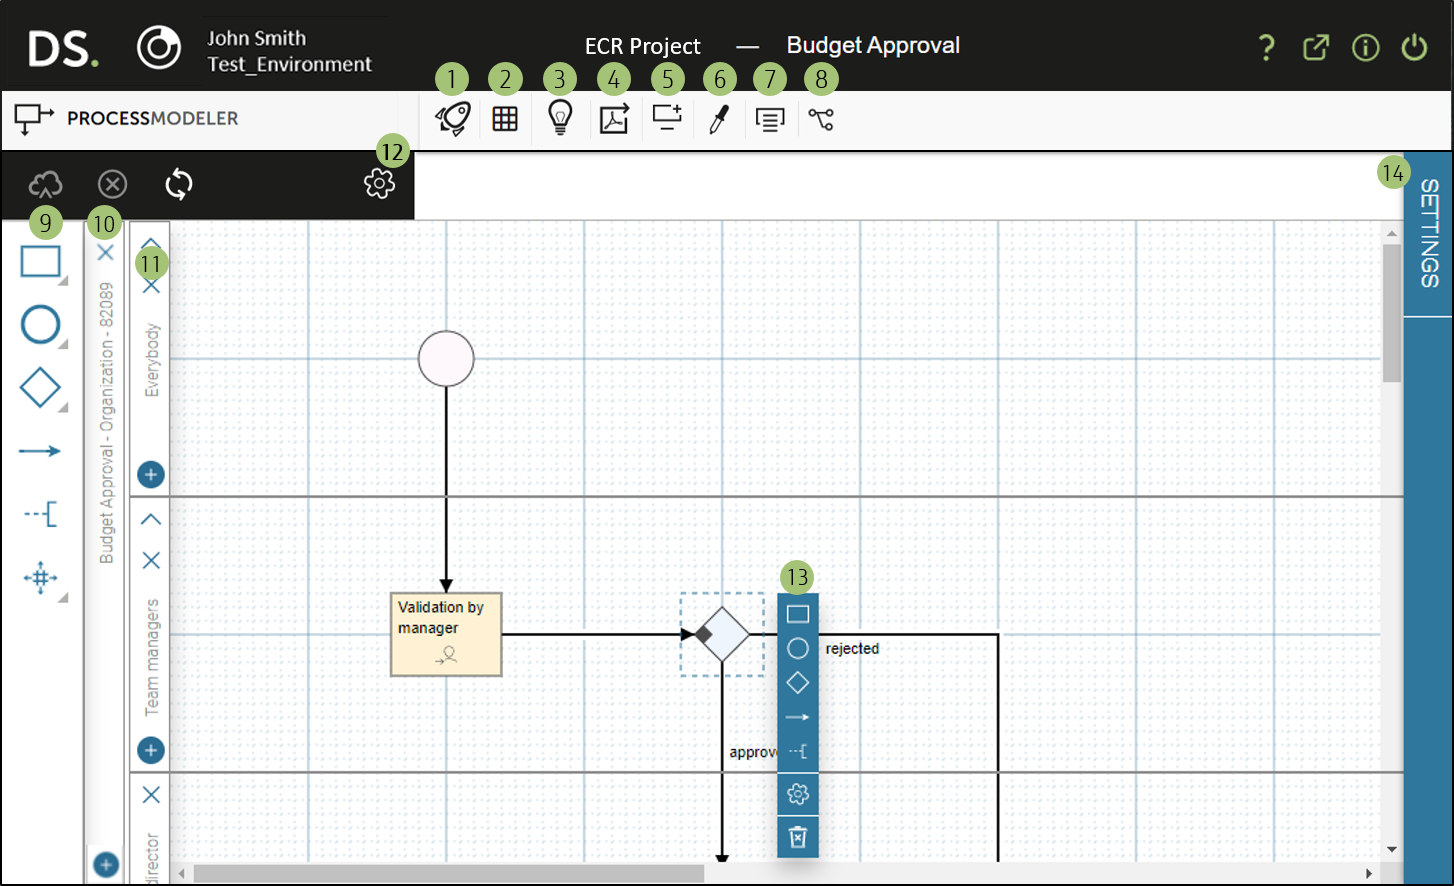
Task: Click the scroll right arrow
Action: [x=1369, y=873]
